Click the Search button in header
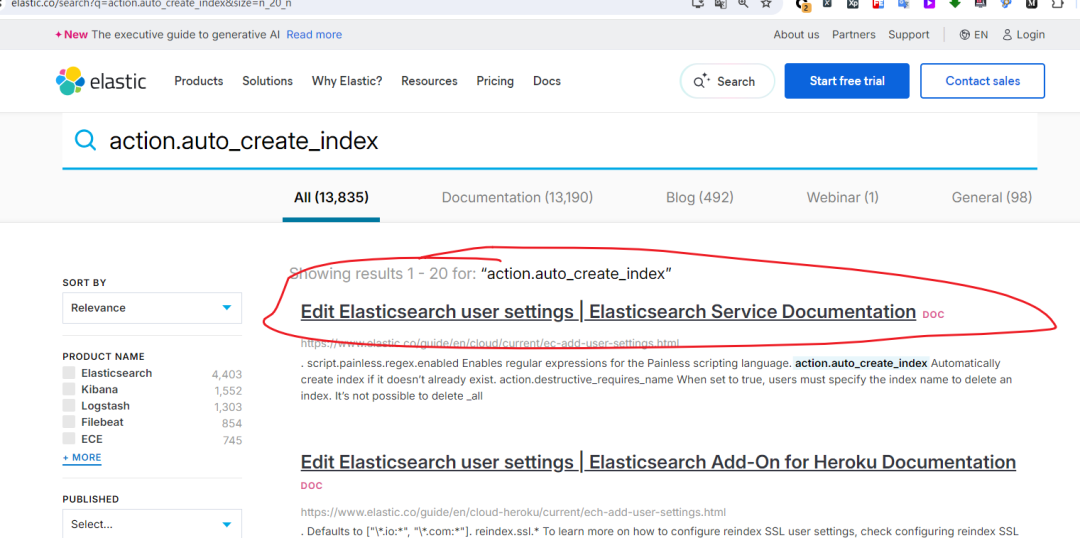 [x=727, y=81]
